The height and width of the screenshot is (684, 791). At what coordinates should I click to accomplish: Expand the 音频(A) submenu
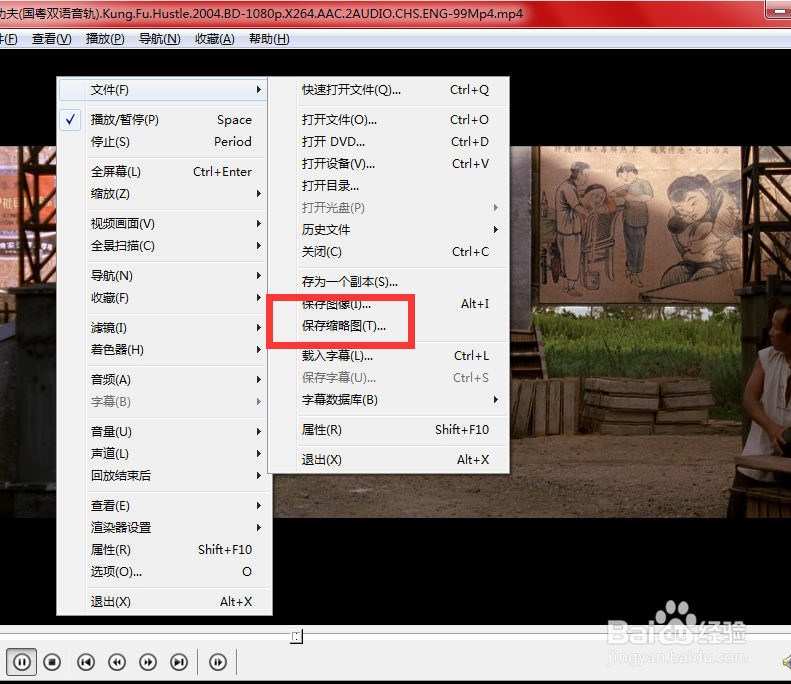(163, 380)
